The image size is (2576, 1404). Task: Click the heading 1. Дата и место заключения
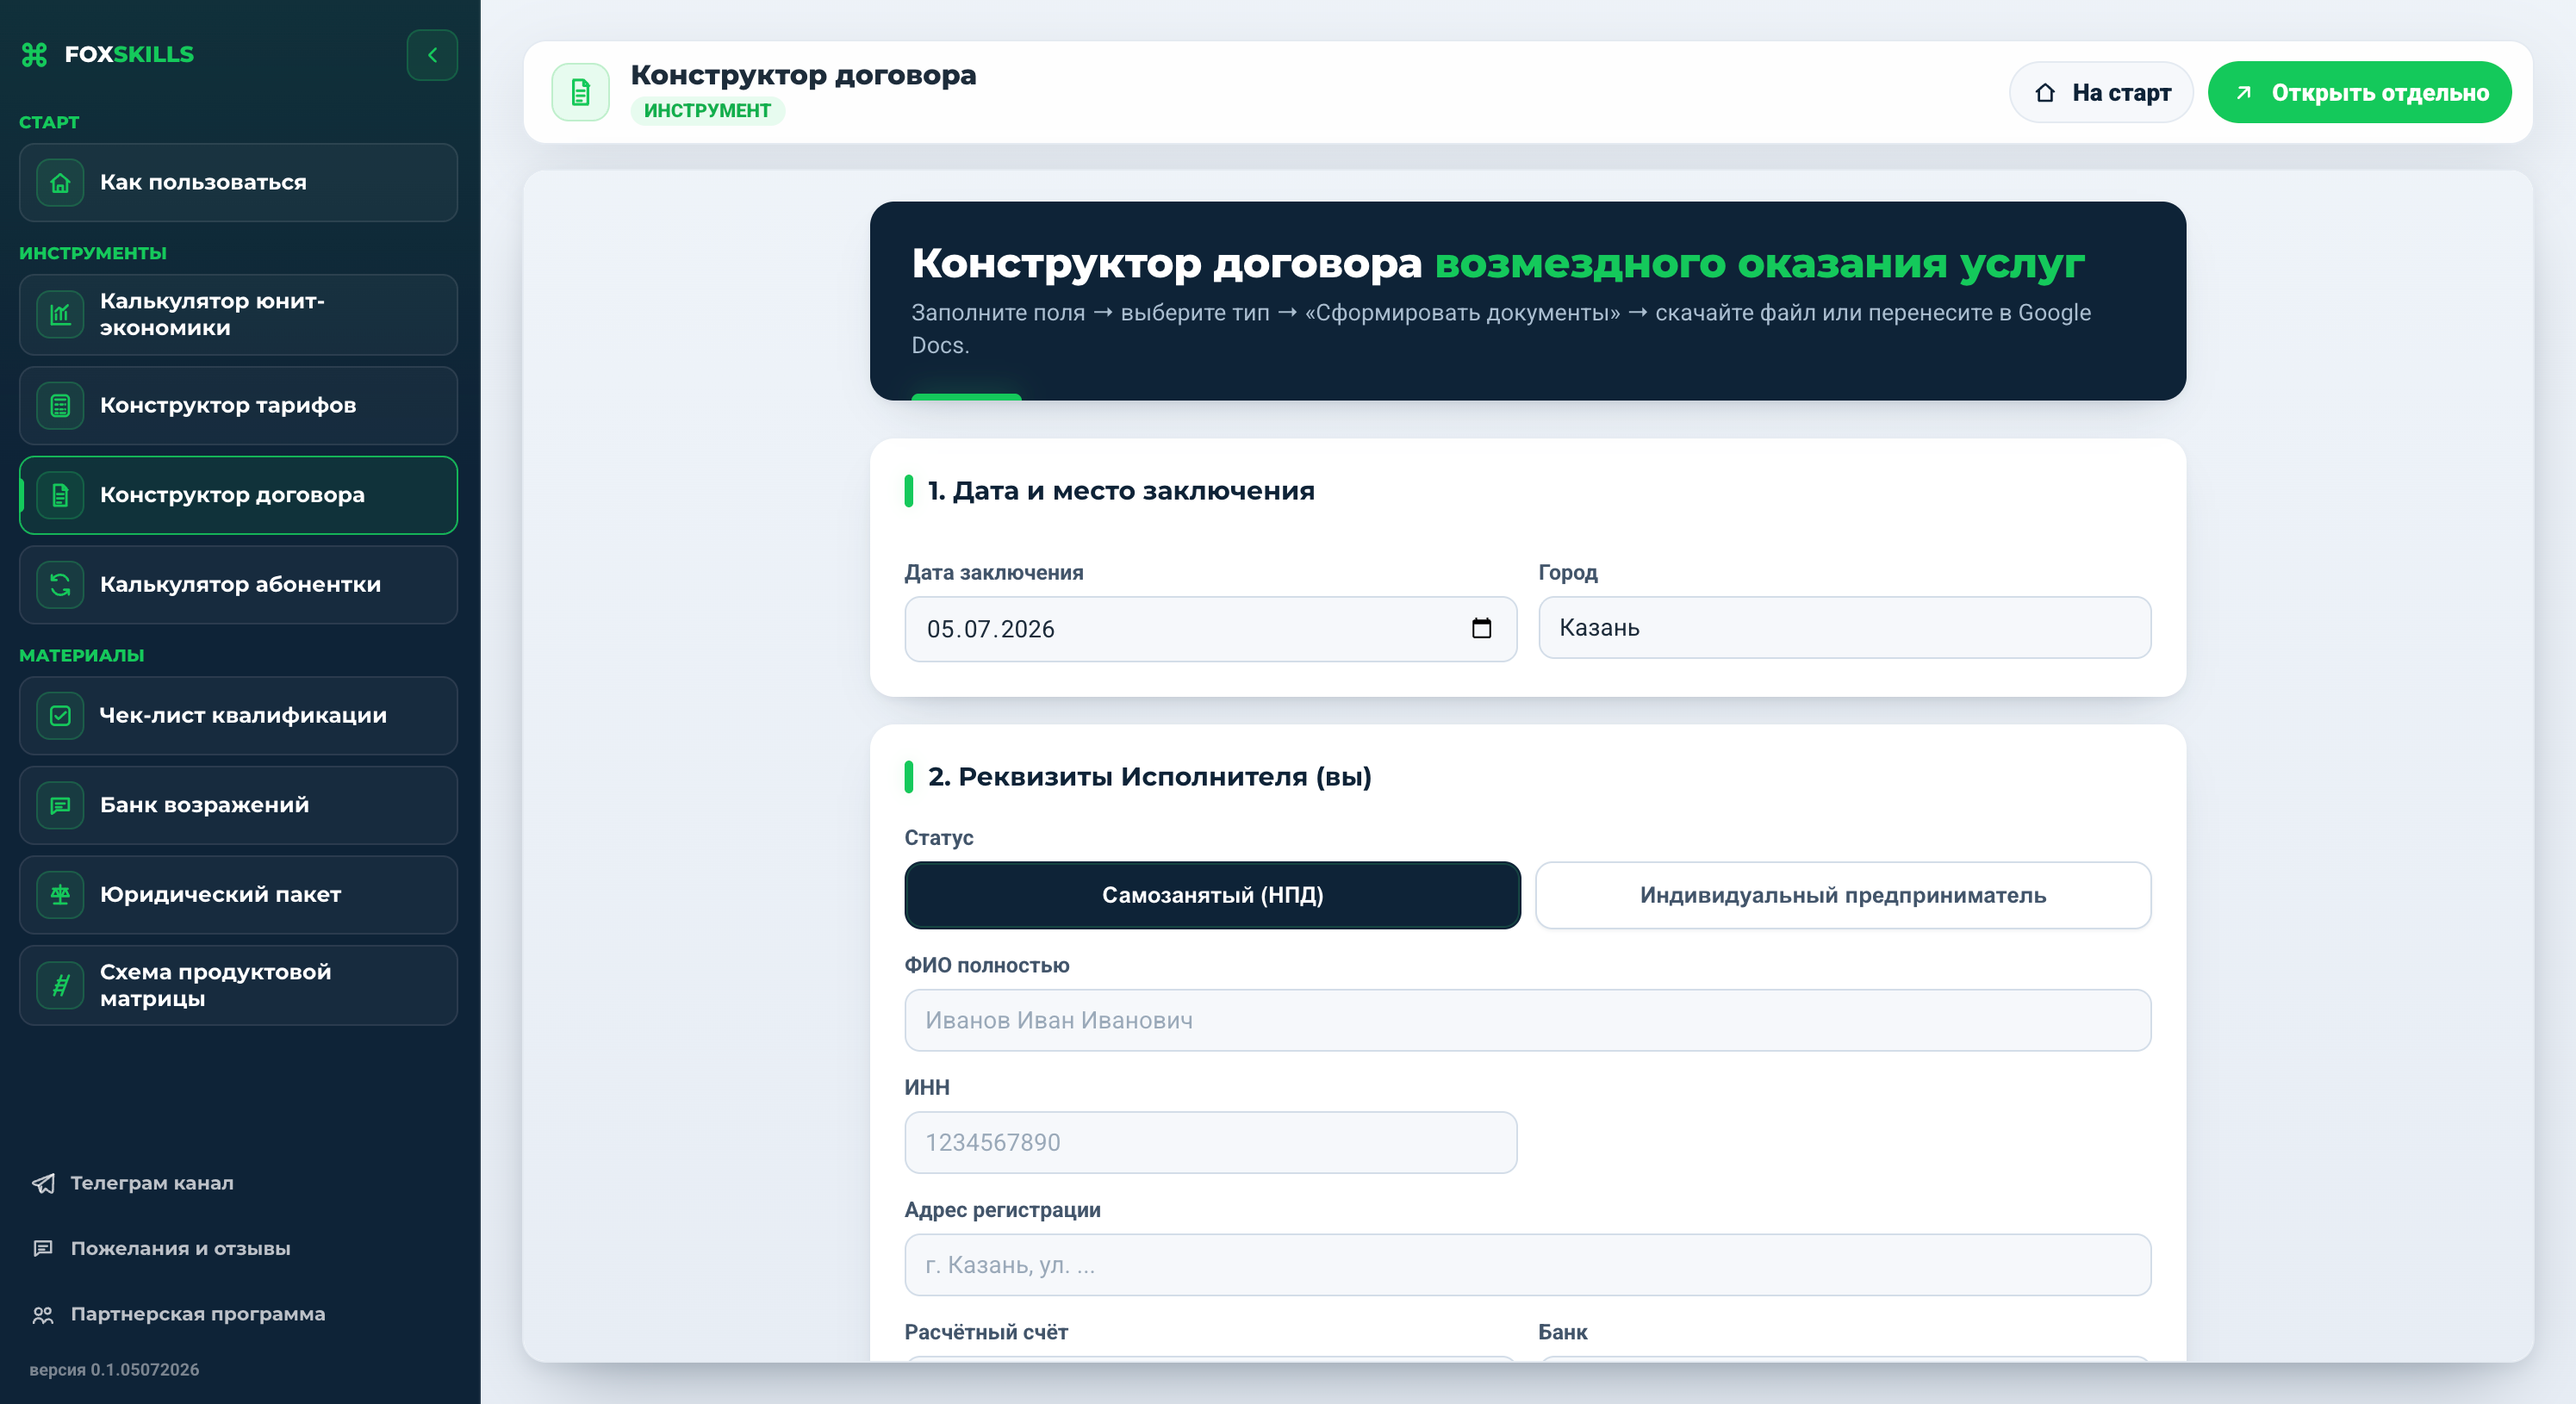pyautogui.click(x=1120, y=491)
